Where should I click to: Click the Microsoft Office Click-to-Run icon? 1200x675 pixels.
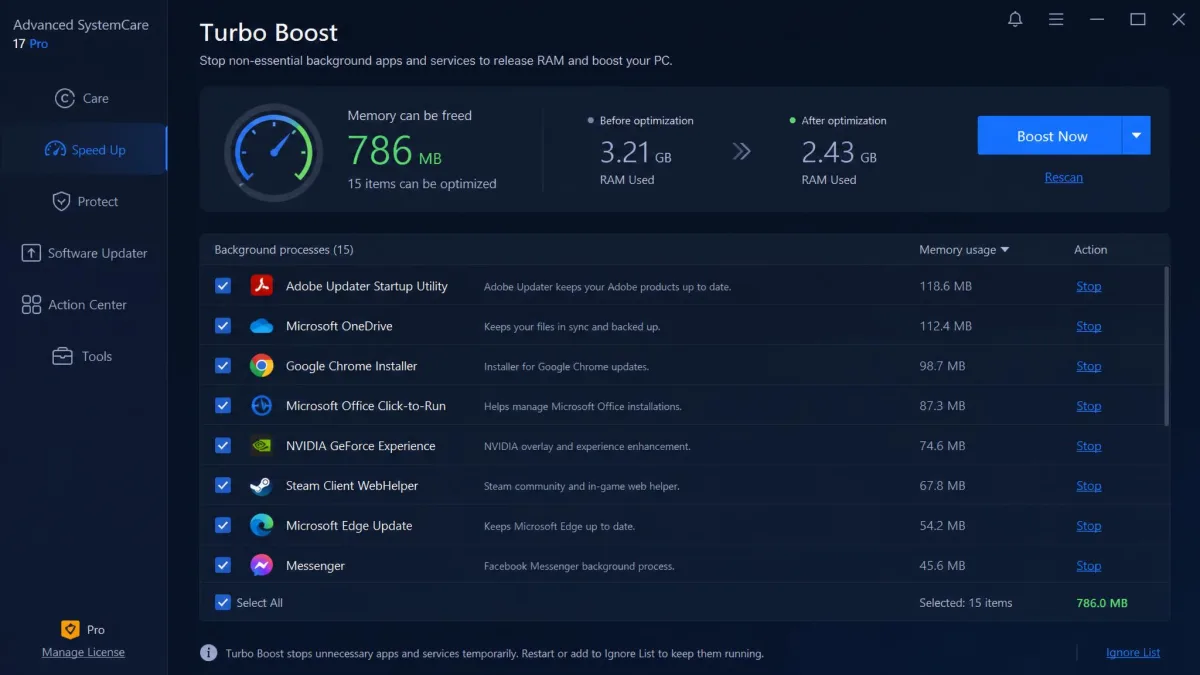coord(261,406)
